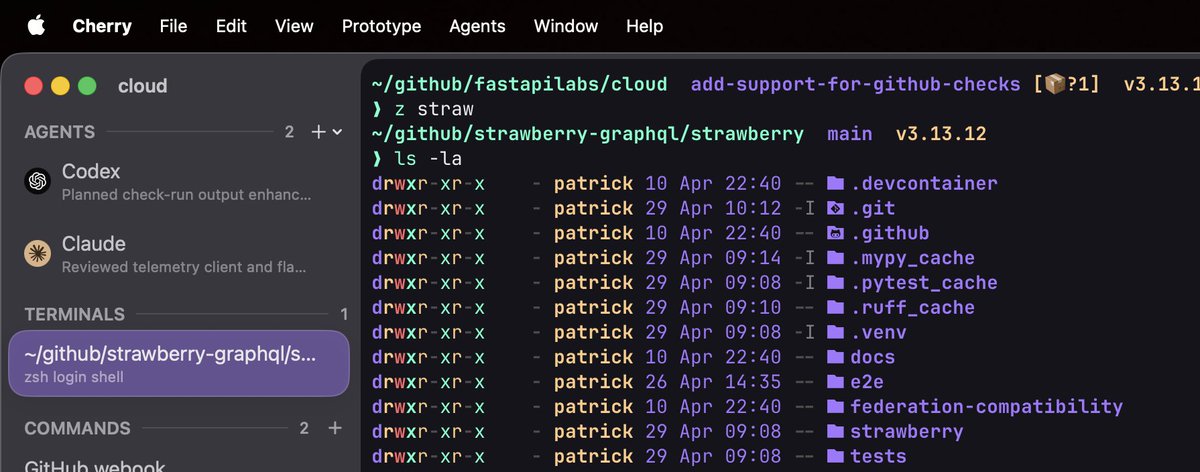Click the 29 Apr 09:14 timestamp

713,258
